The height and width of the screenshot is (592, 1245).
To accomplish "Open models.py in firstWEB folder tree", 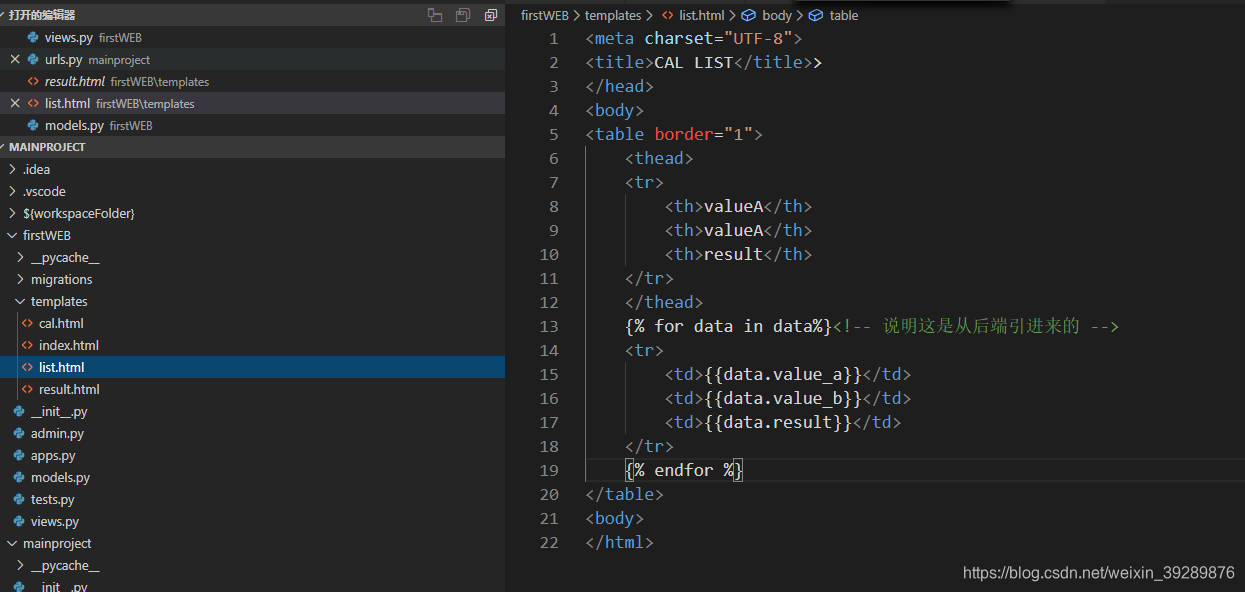I will tap(252, 477).
